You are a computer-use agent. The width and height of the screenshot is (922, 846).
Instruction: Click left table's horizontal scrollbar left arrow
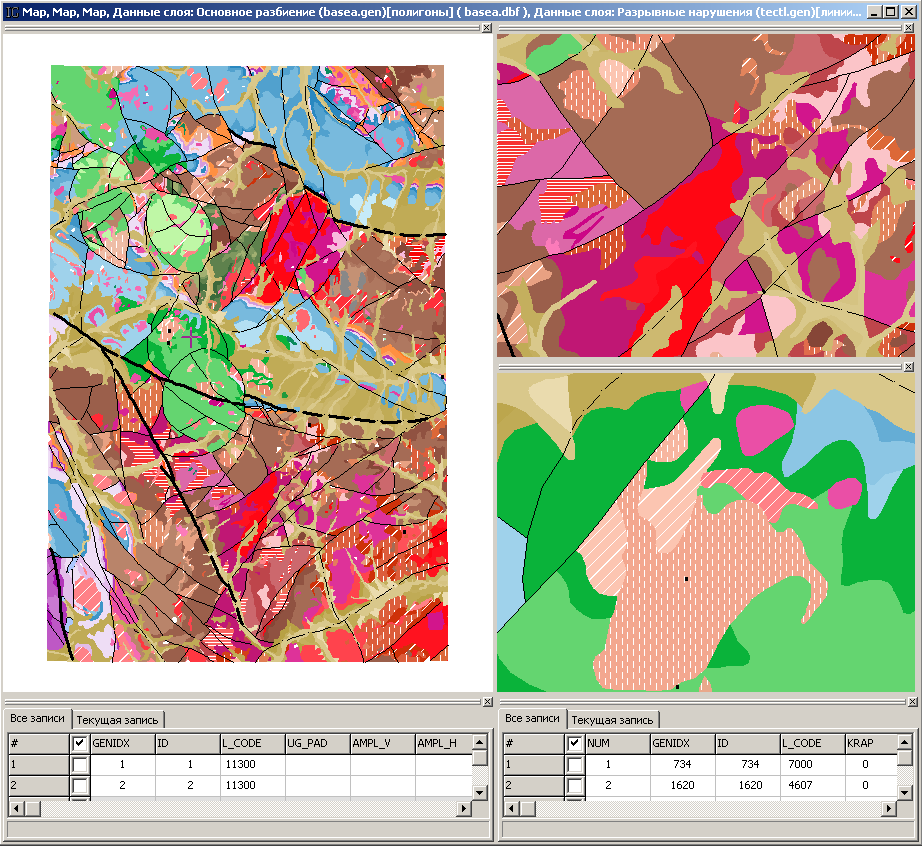point(16,809)
